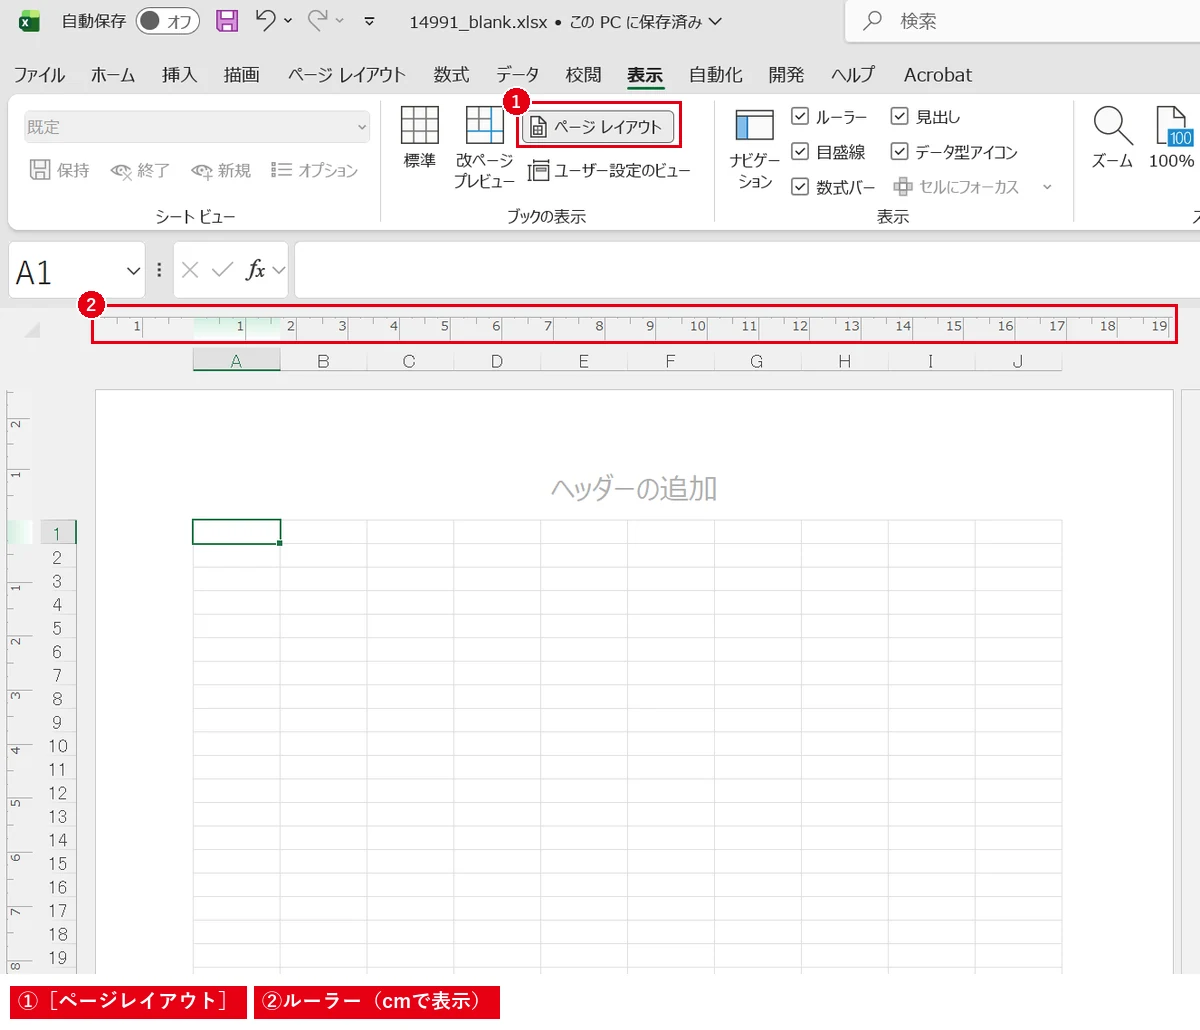The width and height of the screenshot is (1200, 1030).
Task: Click the Select All corner triangle
Action: (x=32, y=330)
